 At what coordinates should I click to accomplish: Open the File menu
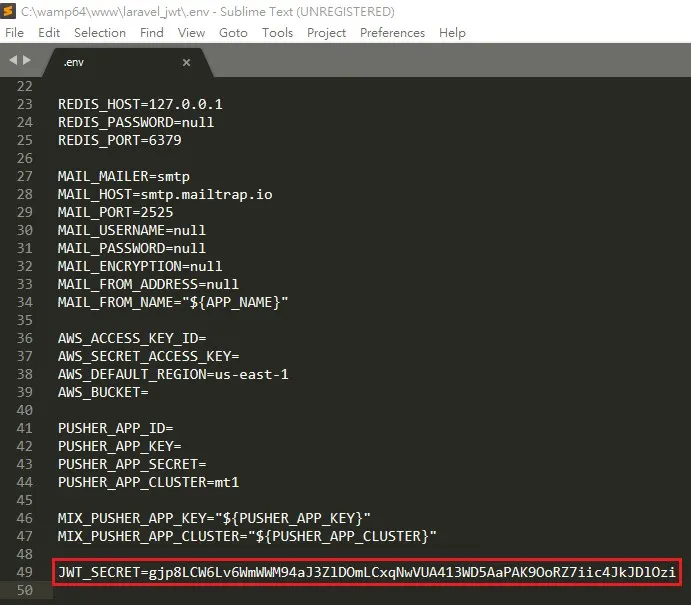(x=15, y=33)
